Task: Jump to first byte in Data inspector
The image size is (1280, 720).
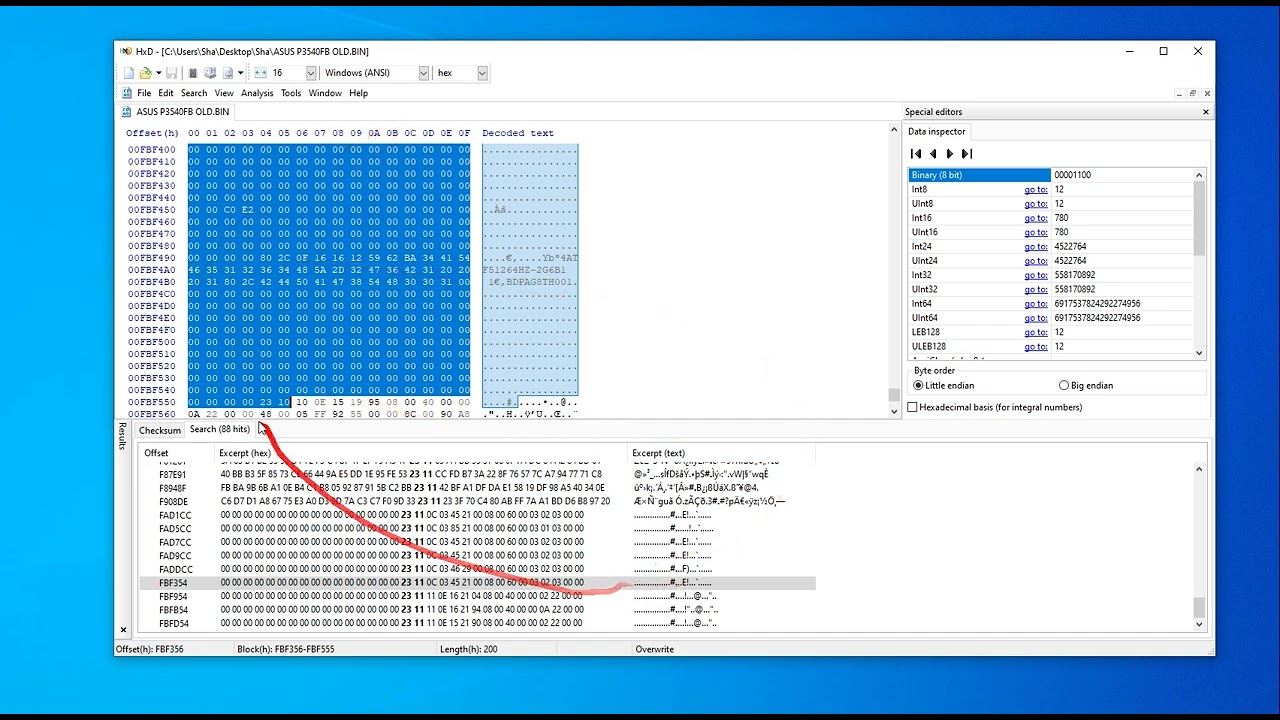Action: [x=916, y=154]
